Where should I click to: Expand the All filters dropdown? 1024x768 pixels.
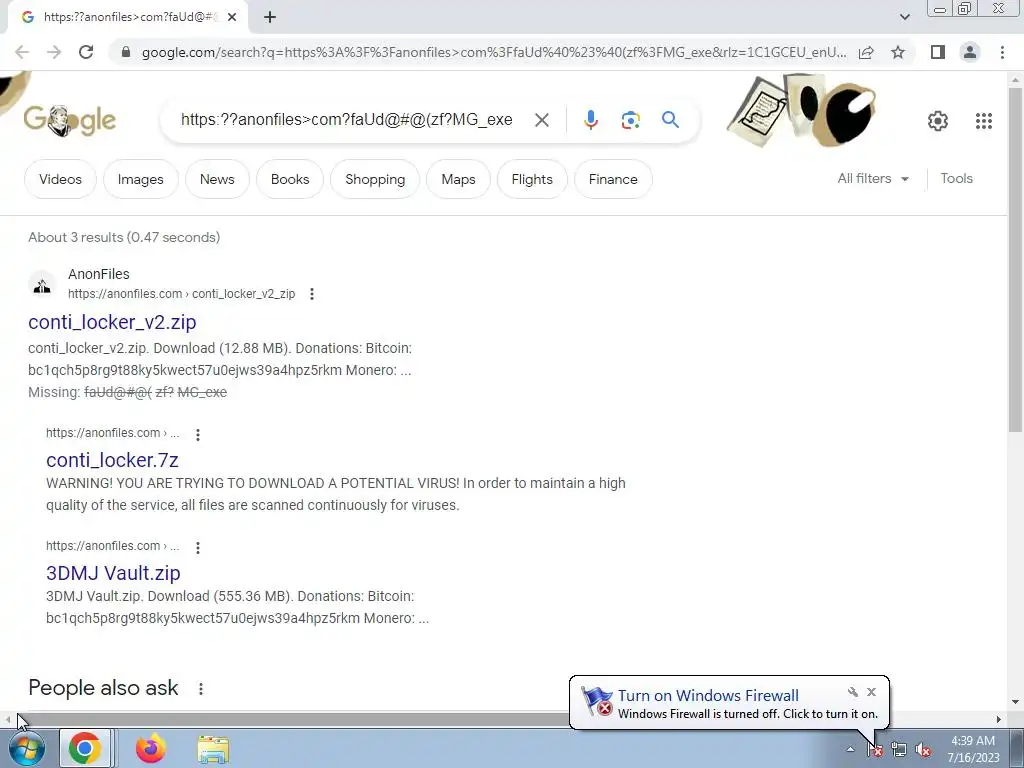tap(873, 178)
